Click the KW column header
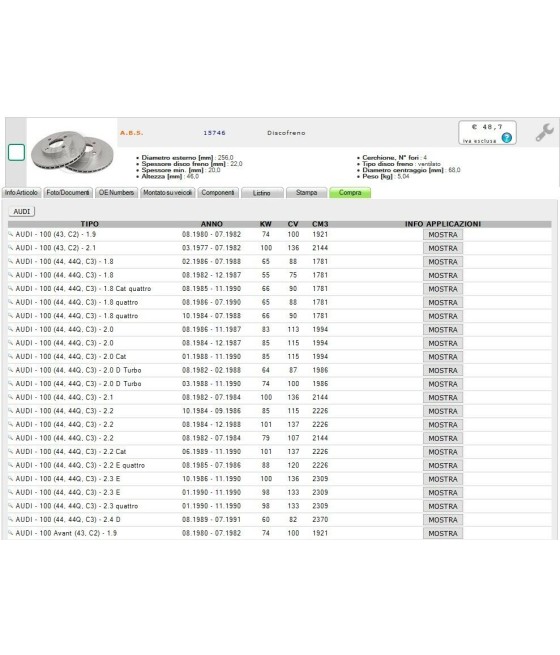The width and height of the screenshot is (560, 655). (x=266, y=224)
